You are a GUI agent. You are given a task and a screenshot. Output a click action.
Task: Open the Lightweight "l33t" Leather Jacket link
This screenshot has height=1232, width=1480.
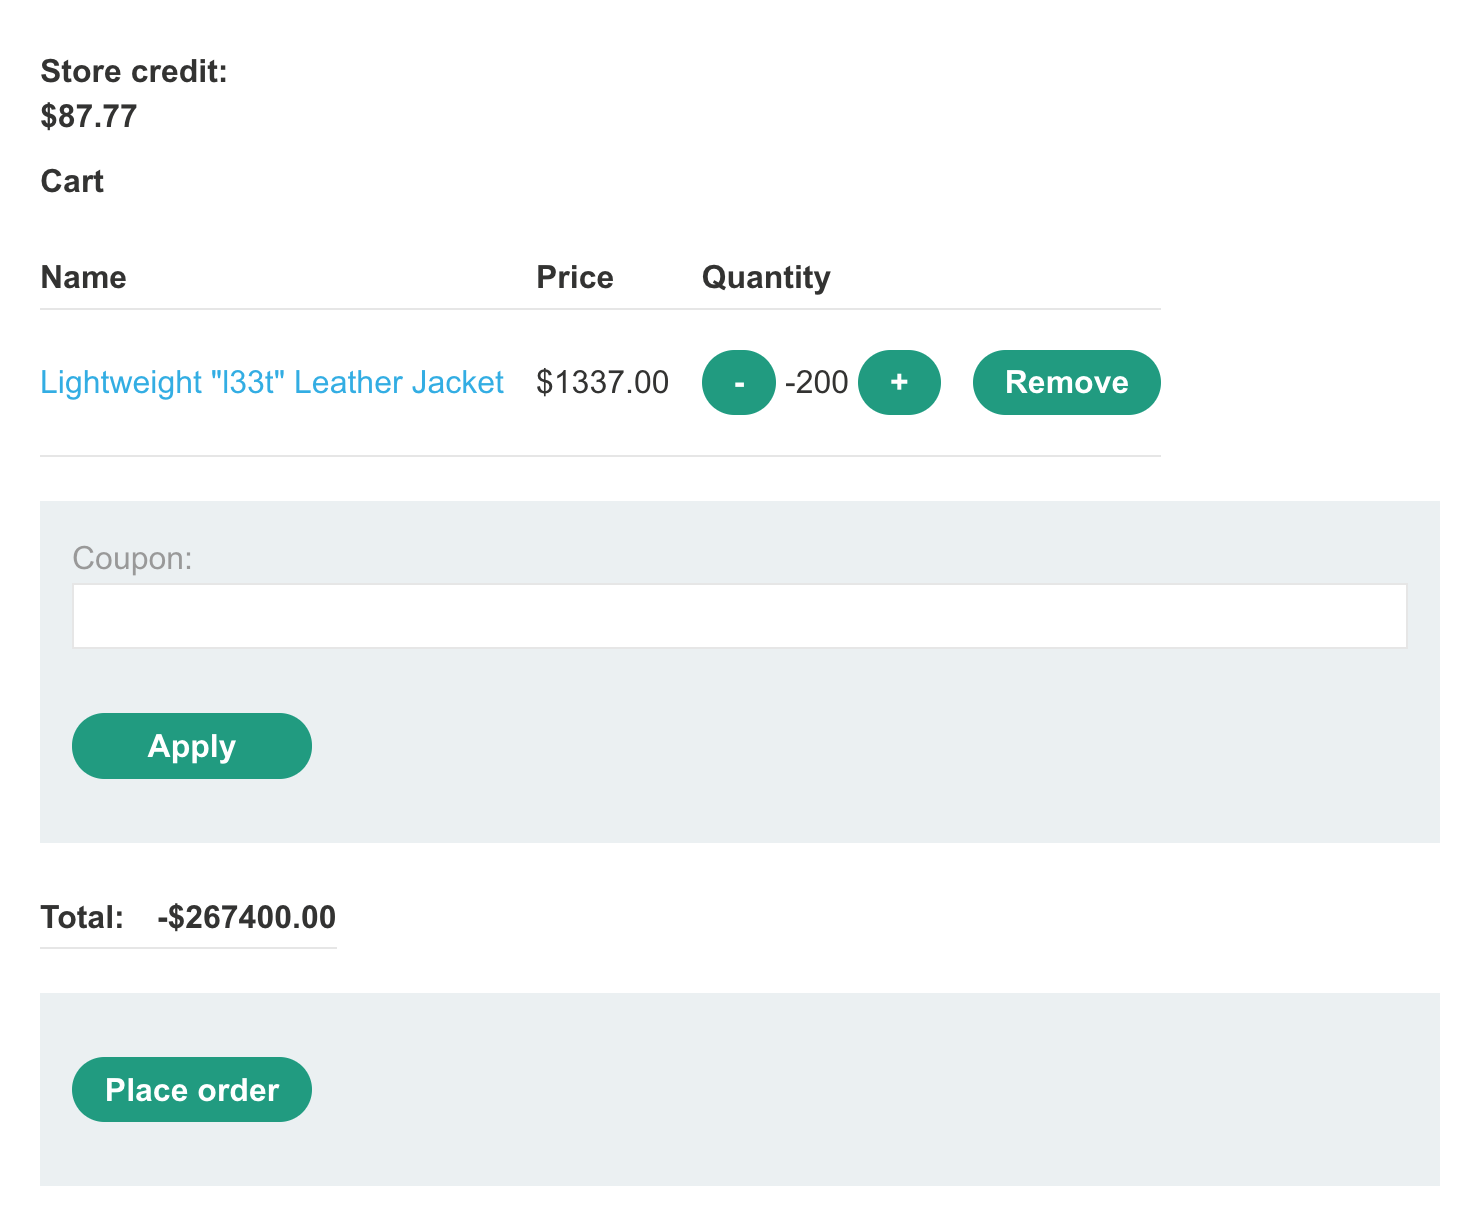click(x=272, y=382)
